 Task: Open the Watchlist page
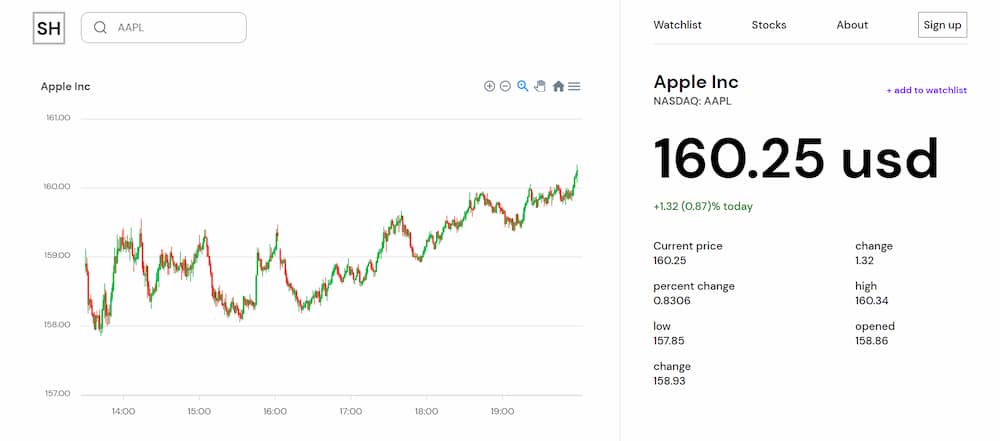[677, 25]
